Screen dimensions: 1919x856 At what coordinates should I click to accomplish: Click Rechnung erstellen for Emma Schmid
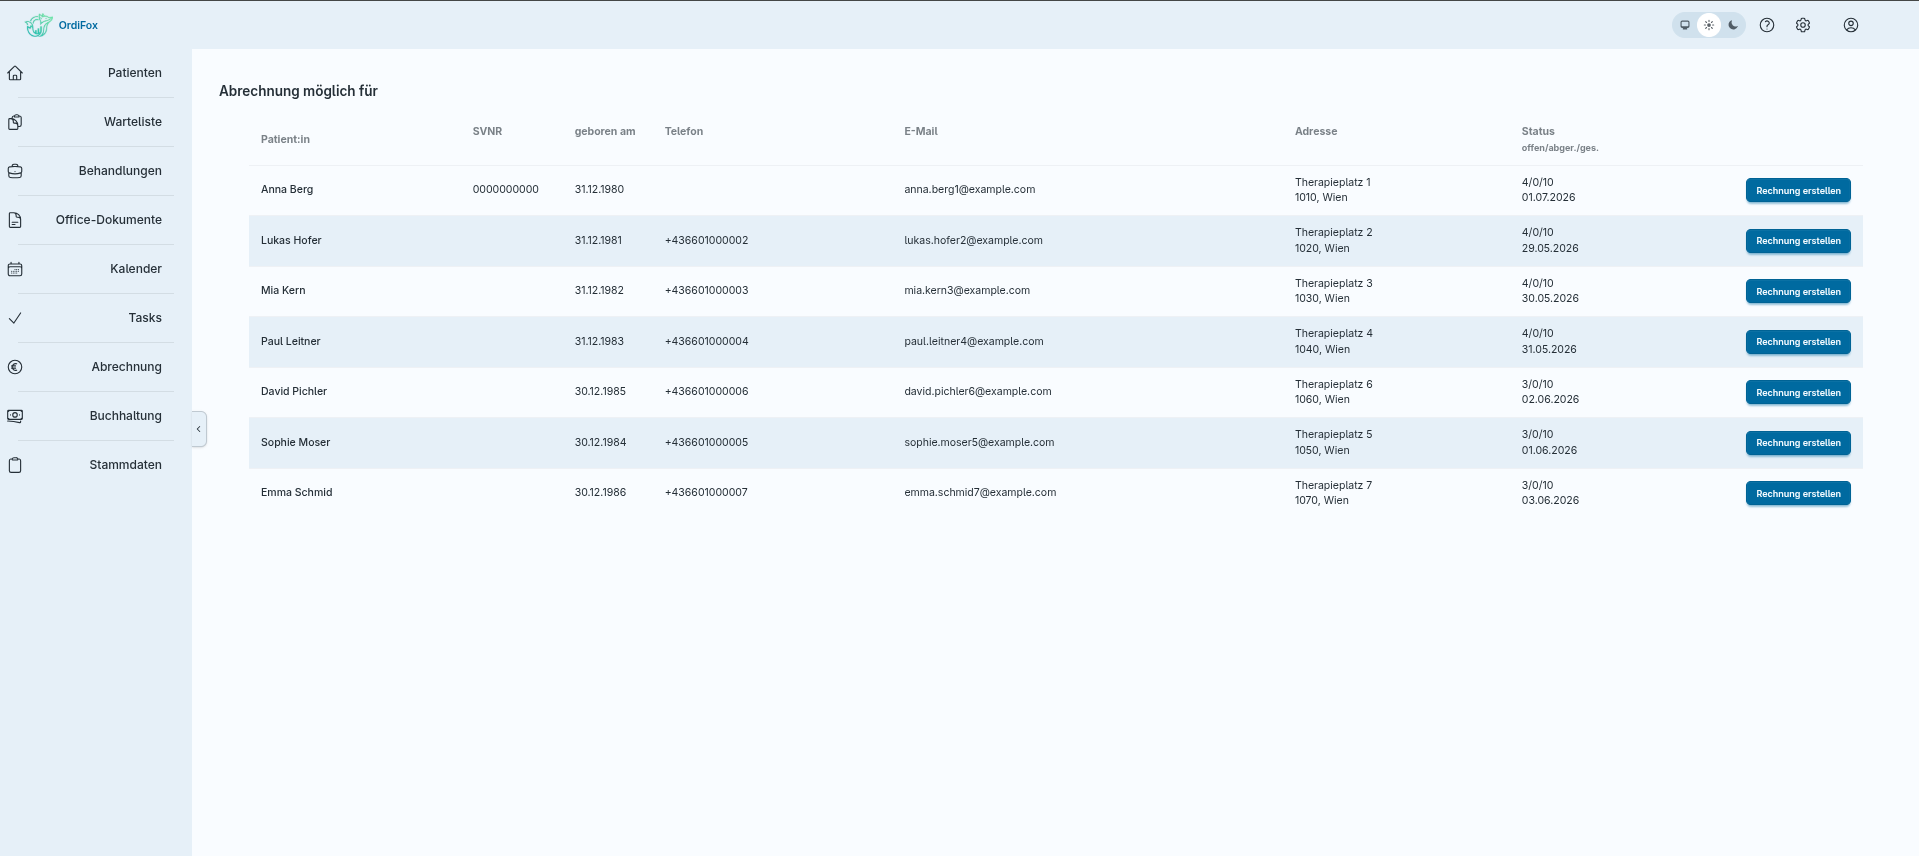click(1798, 493)
